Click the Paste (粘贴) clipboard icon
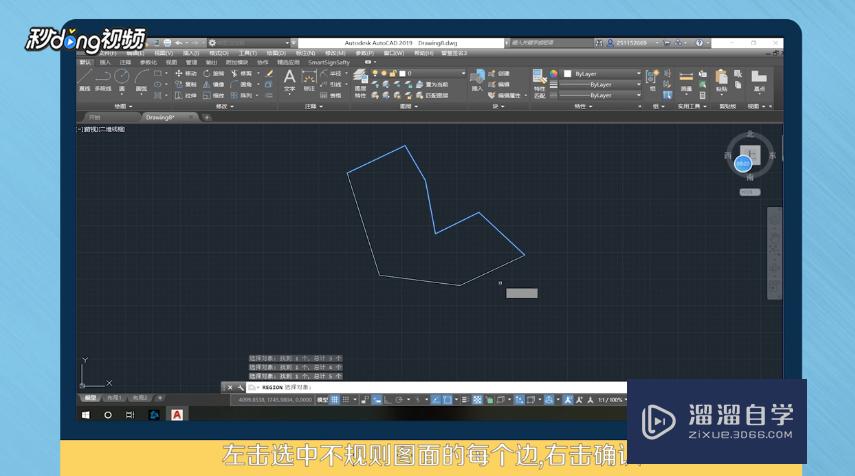This screenshot has width=855, height=476. 721,81
